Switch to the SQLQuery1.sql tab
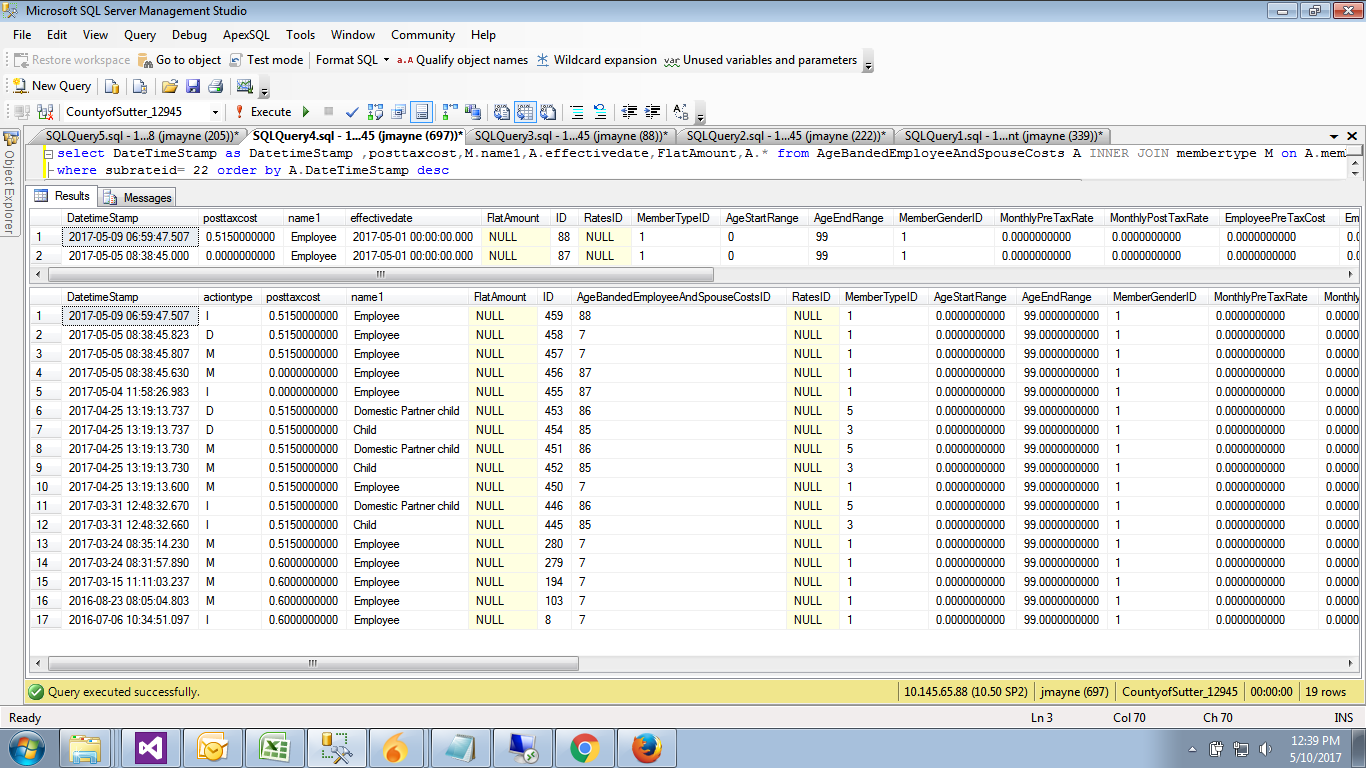The image size is (1366, 768). (1003, 136)
